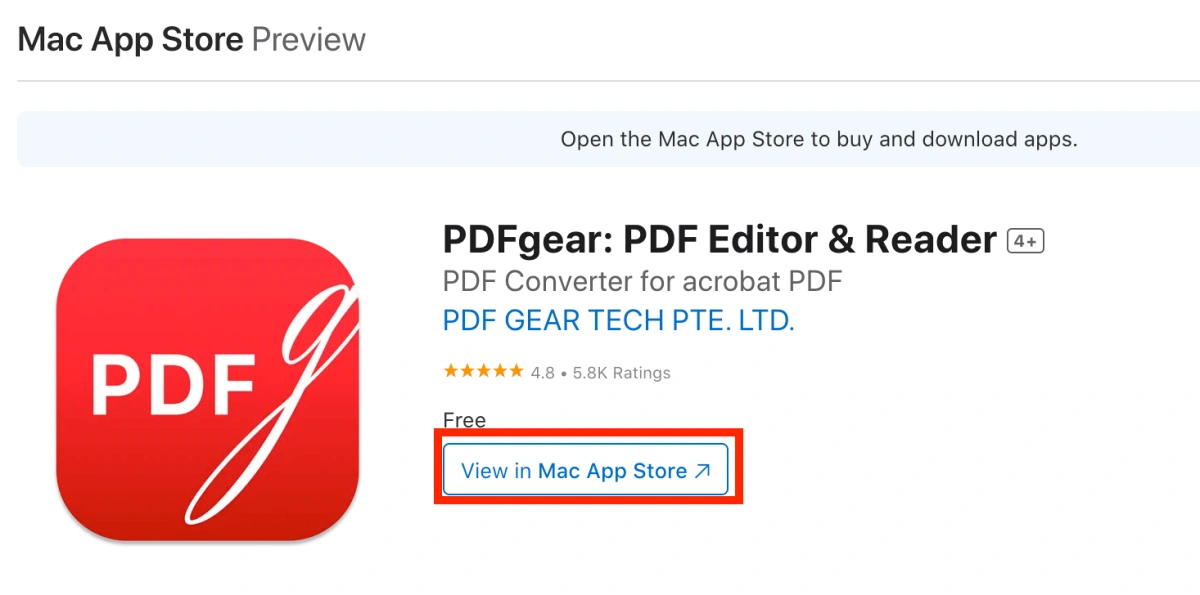Screen dimensions: 1200x595
Task: Click the fourth orange star icon
Action: coord(499,370)
